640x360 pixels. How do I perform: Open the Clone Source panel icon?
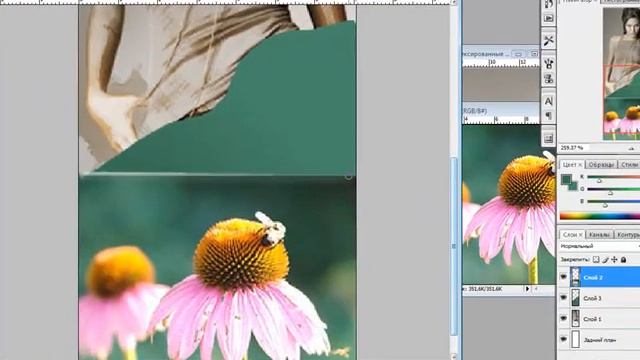tap(549, 79)
